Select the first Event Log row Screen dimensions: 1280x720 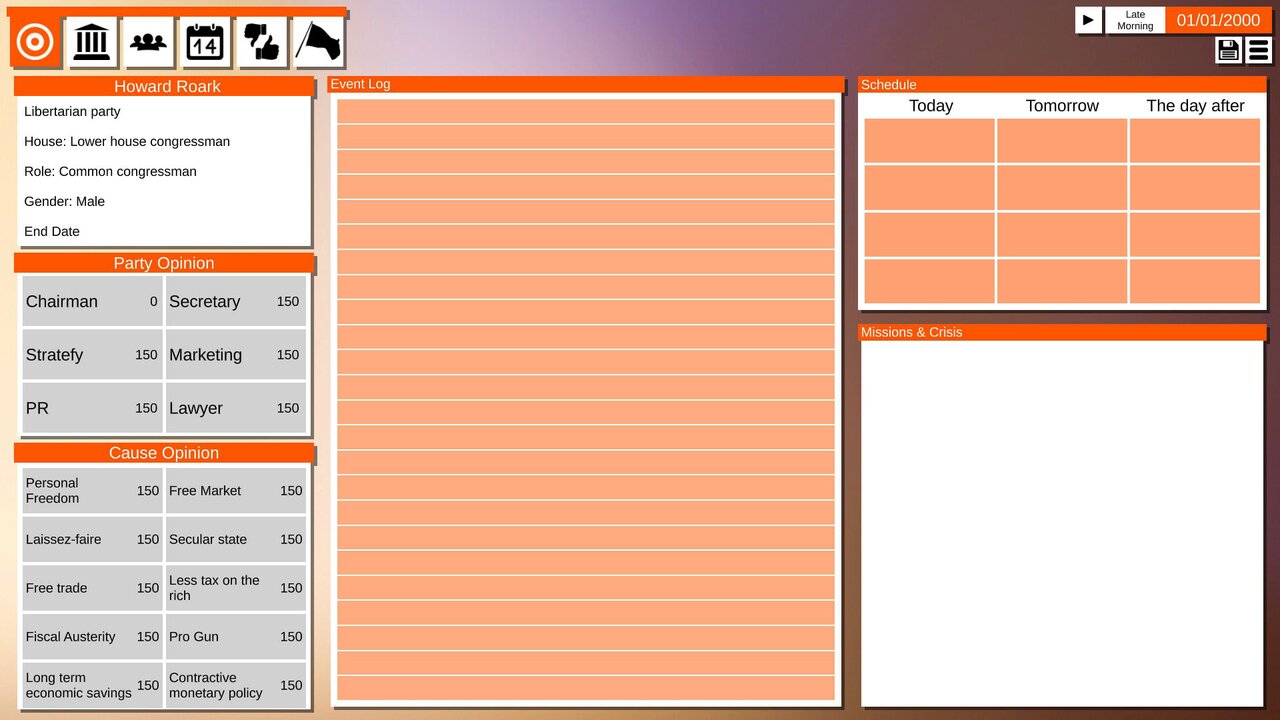586,111
